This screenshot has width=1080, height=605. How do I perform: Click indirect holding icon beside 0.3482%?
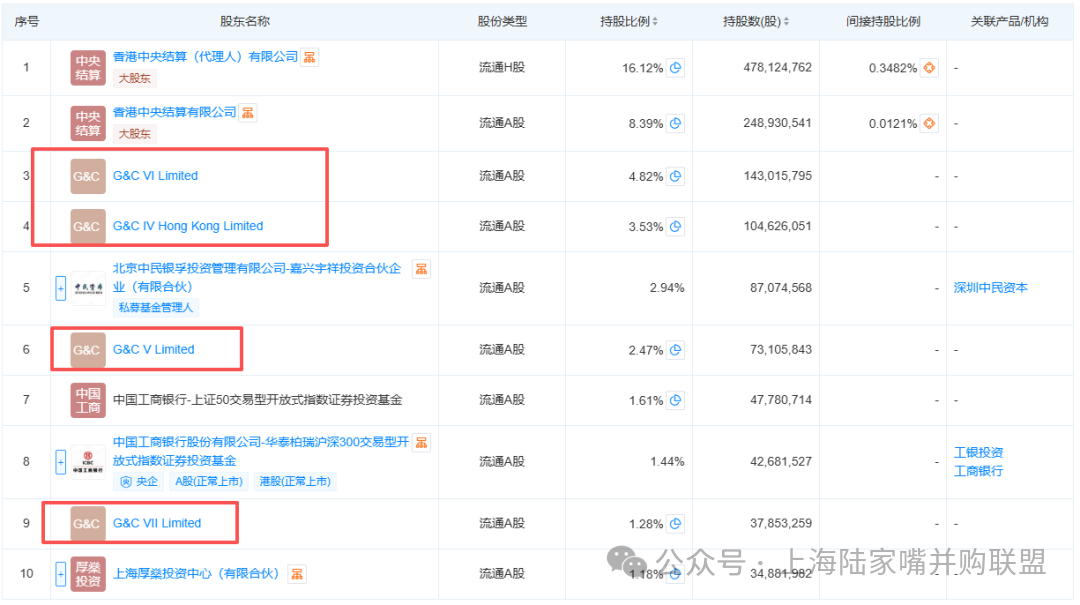[929, 68]
